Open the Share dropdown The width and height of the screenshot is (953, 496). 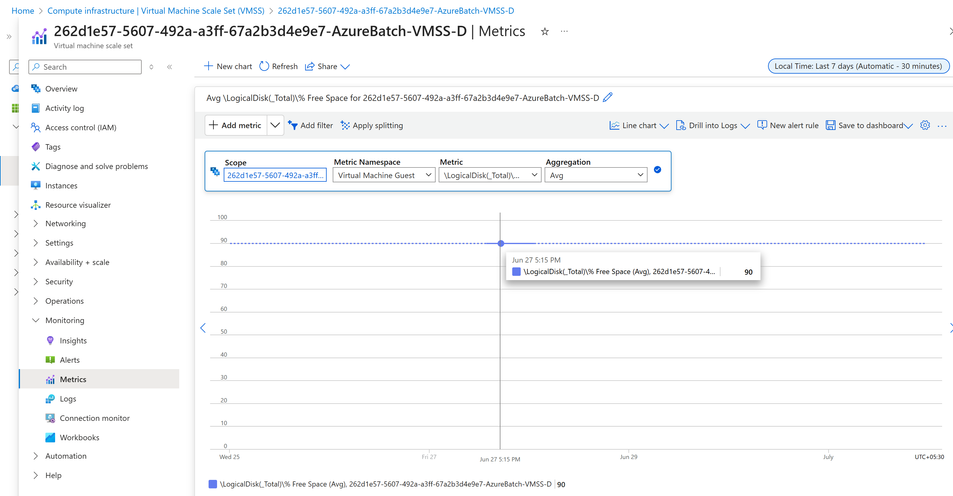pos(327,66)
